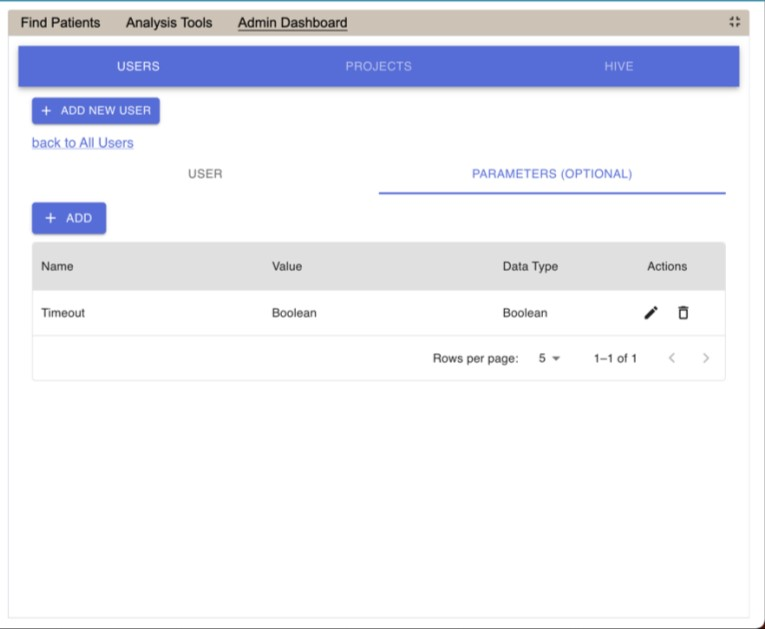Select the Admin Dashboard menu item

[x=292, y=22]
